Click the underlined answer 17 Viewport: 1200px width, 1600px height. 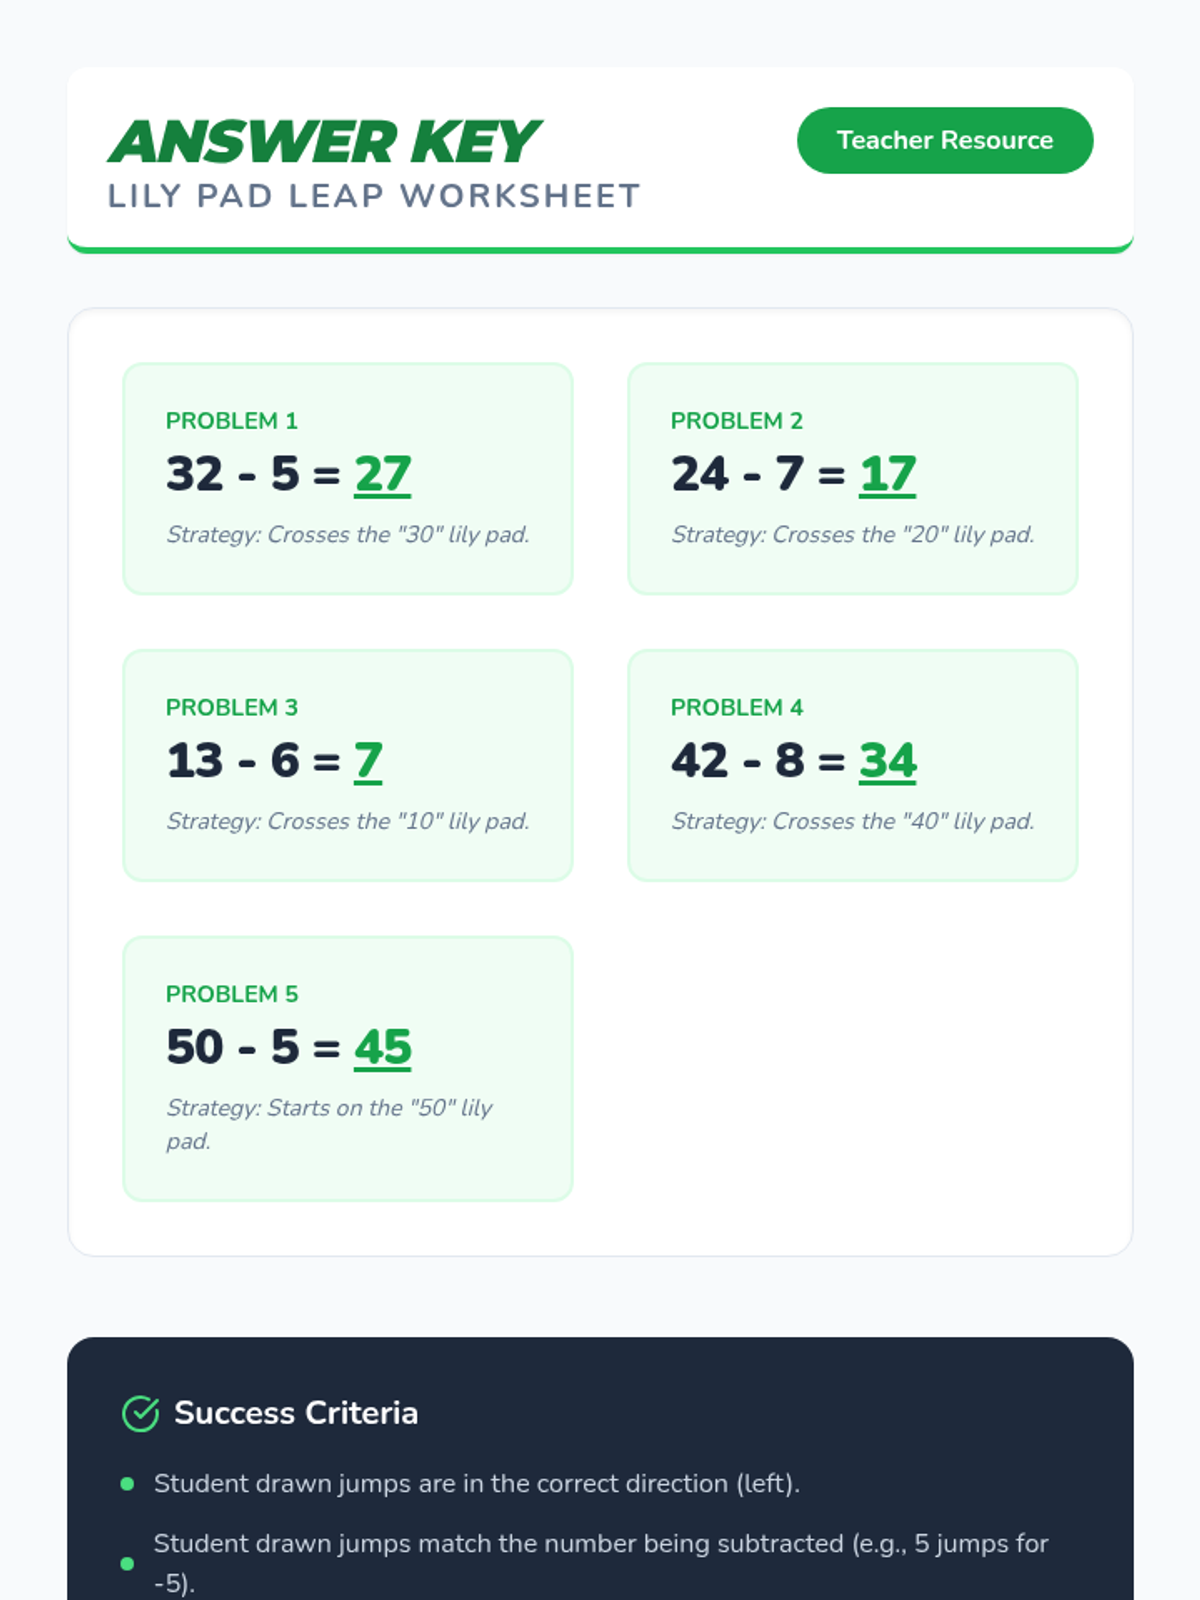(887, 474)
